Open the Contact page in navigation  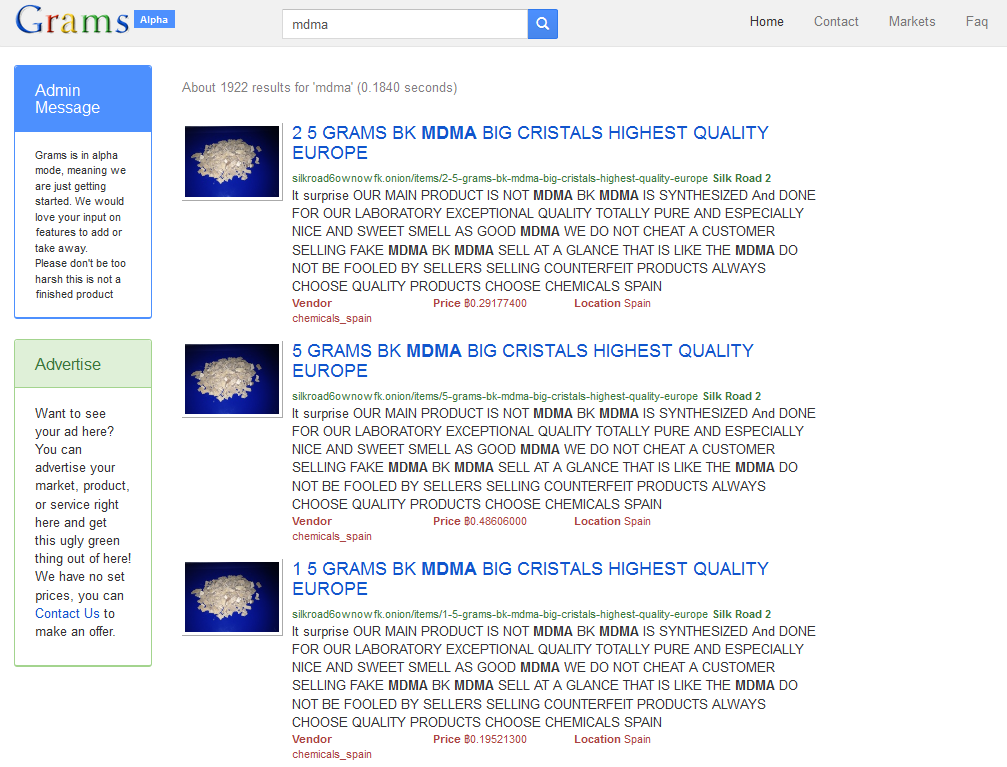click(x=836, y=21)
